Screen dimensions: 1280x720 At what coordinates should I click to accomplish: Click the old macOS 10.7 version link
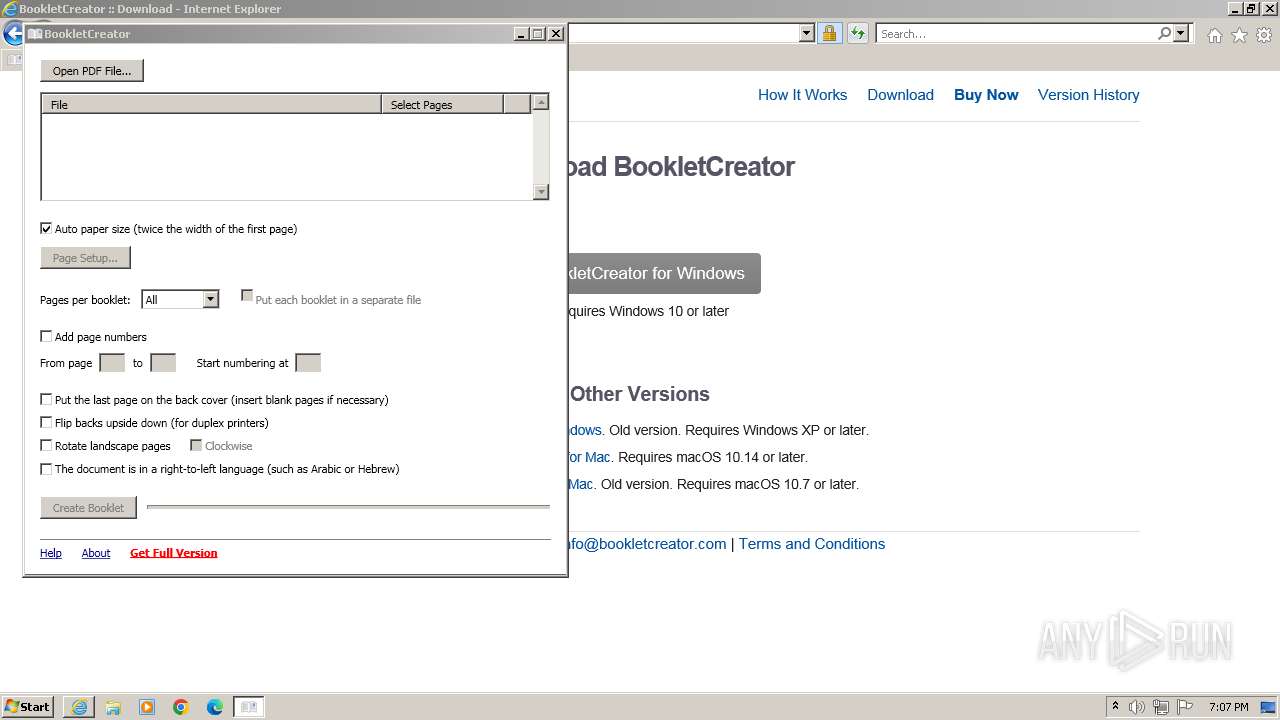point(580,484)
